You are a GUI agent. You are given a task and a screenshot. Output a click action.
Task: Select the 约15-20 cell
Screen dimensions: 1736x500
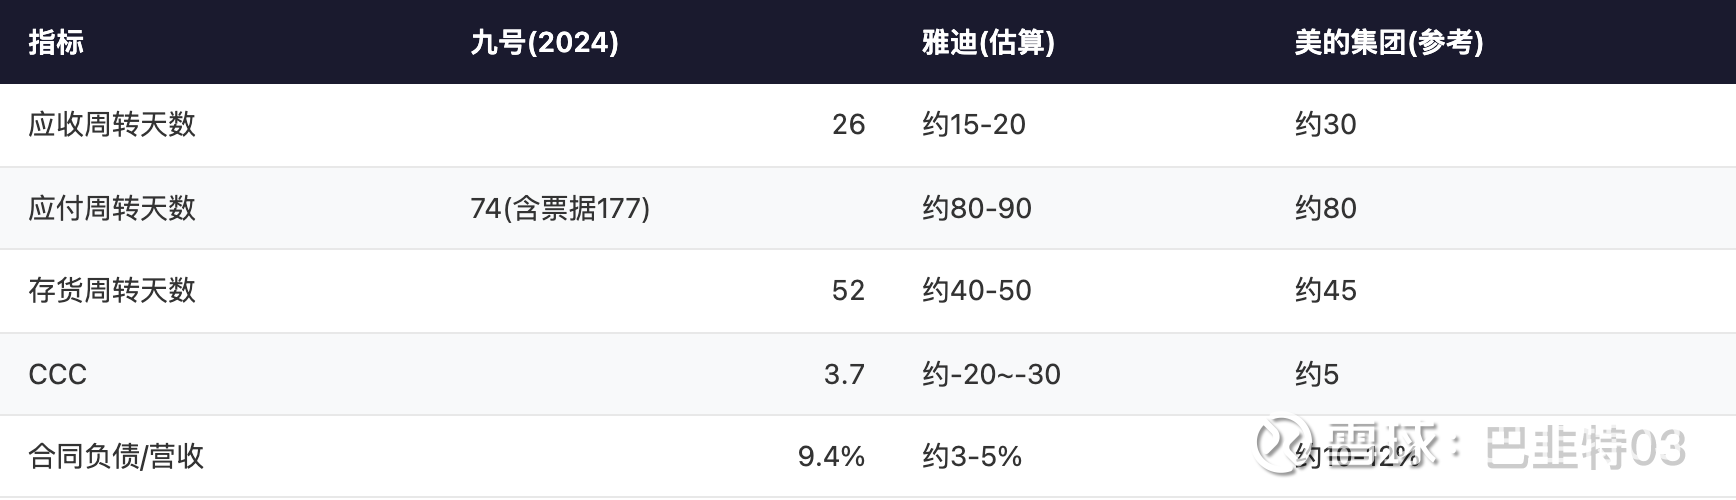click(974, 124)
